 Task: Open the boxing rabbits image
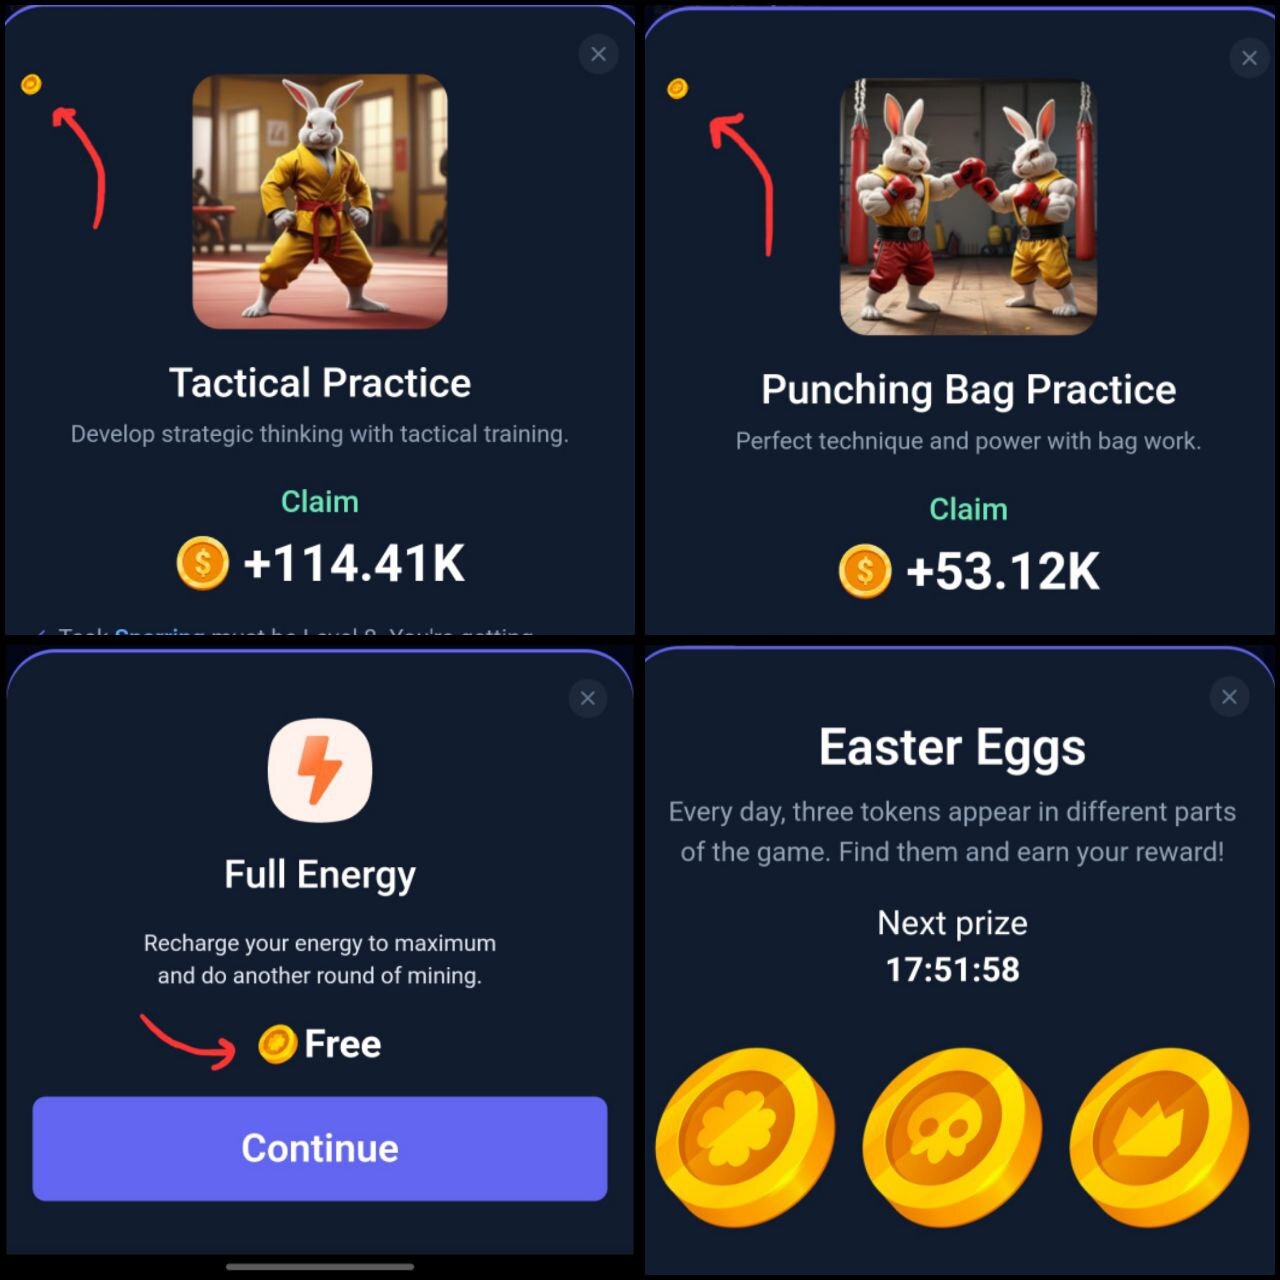(968, 207)
